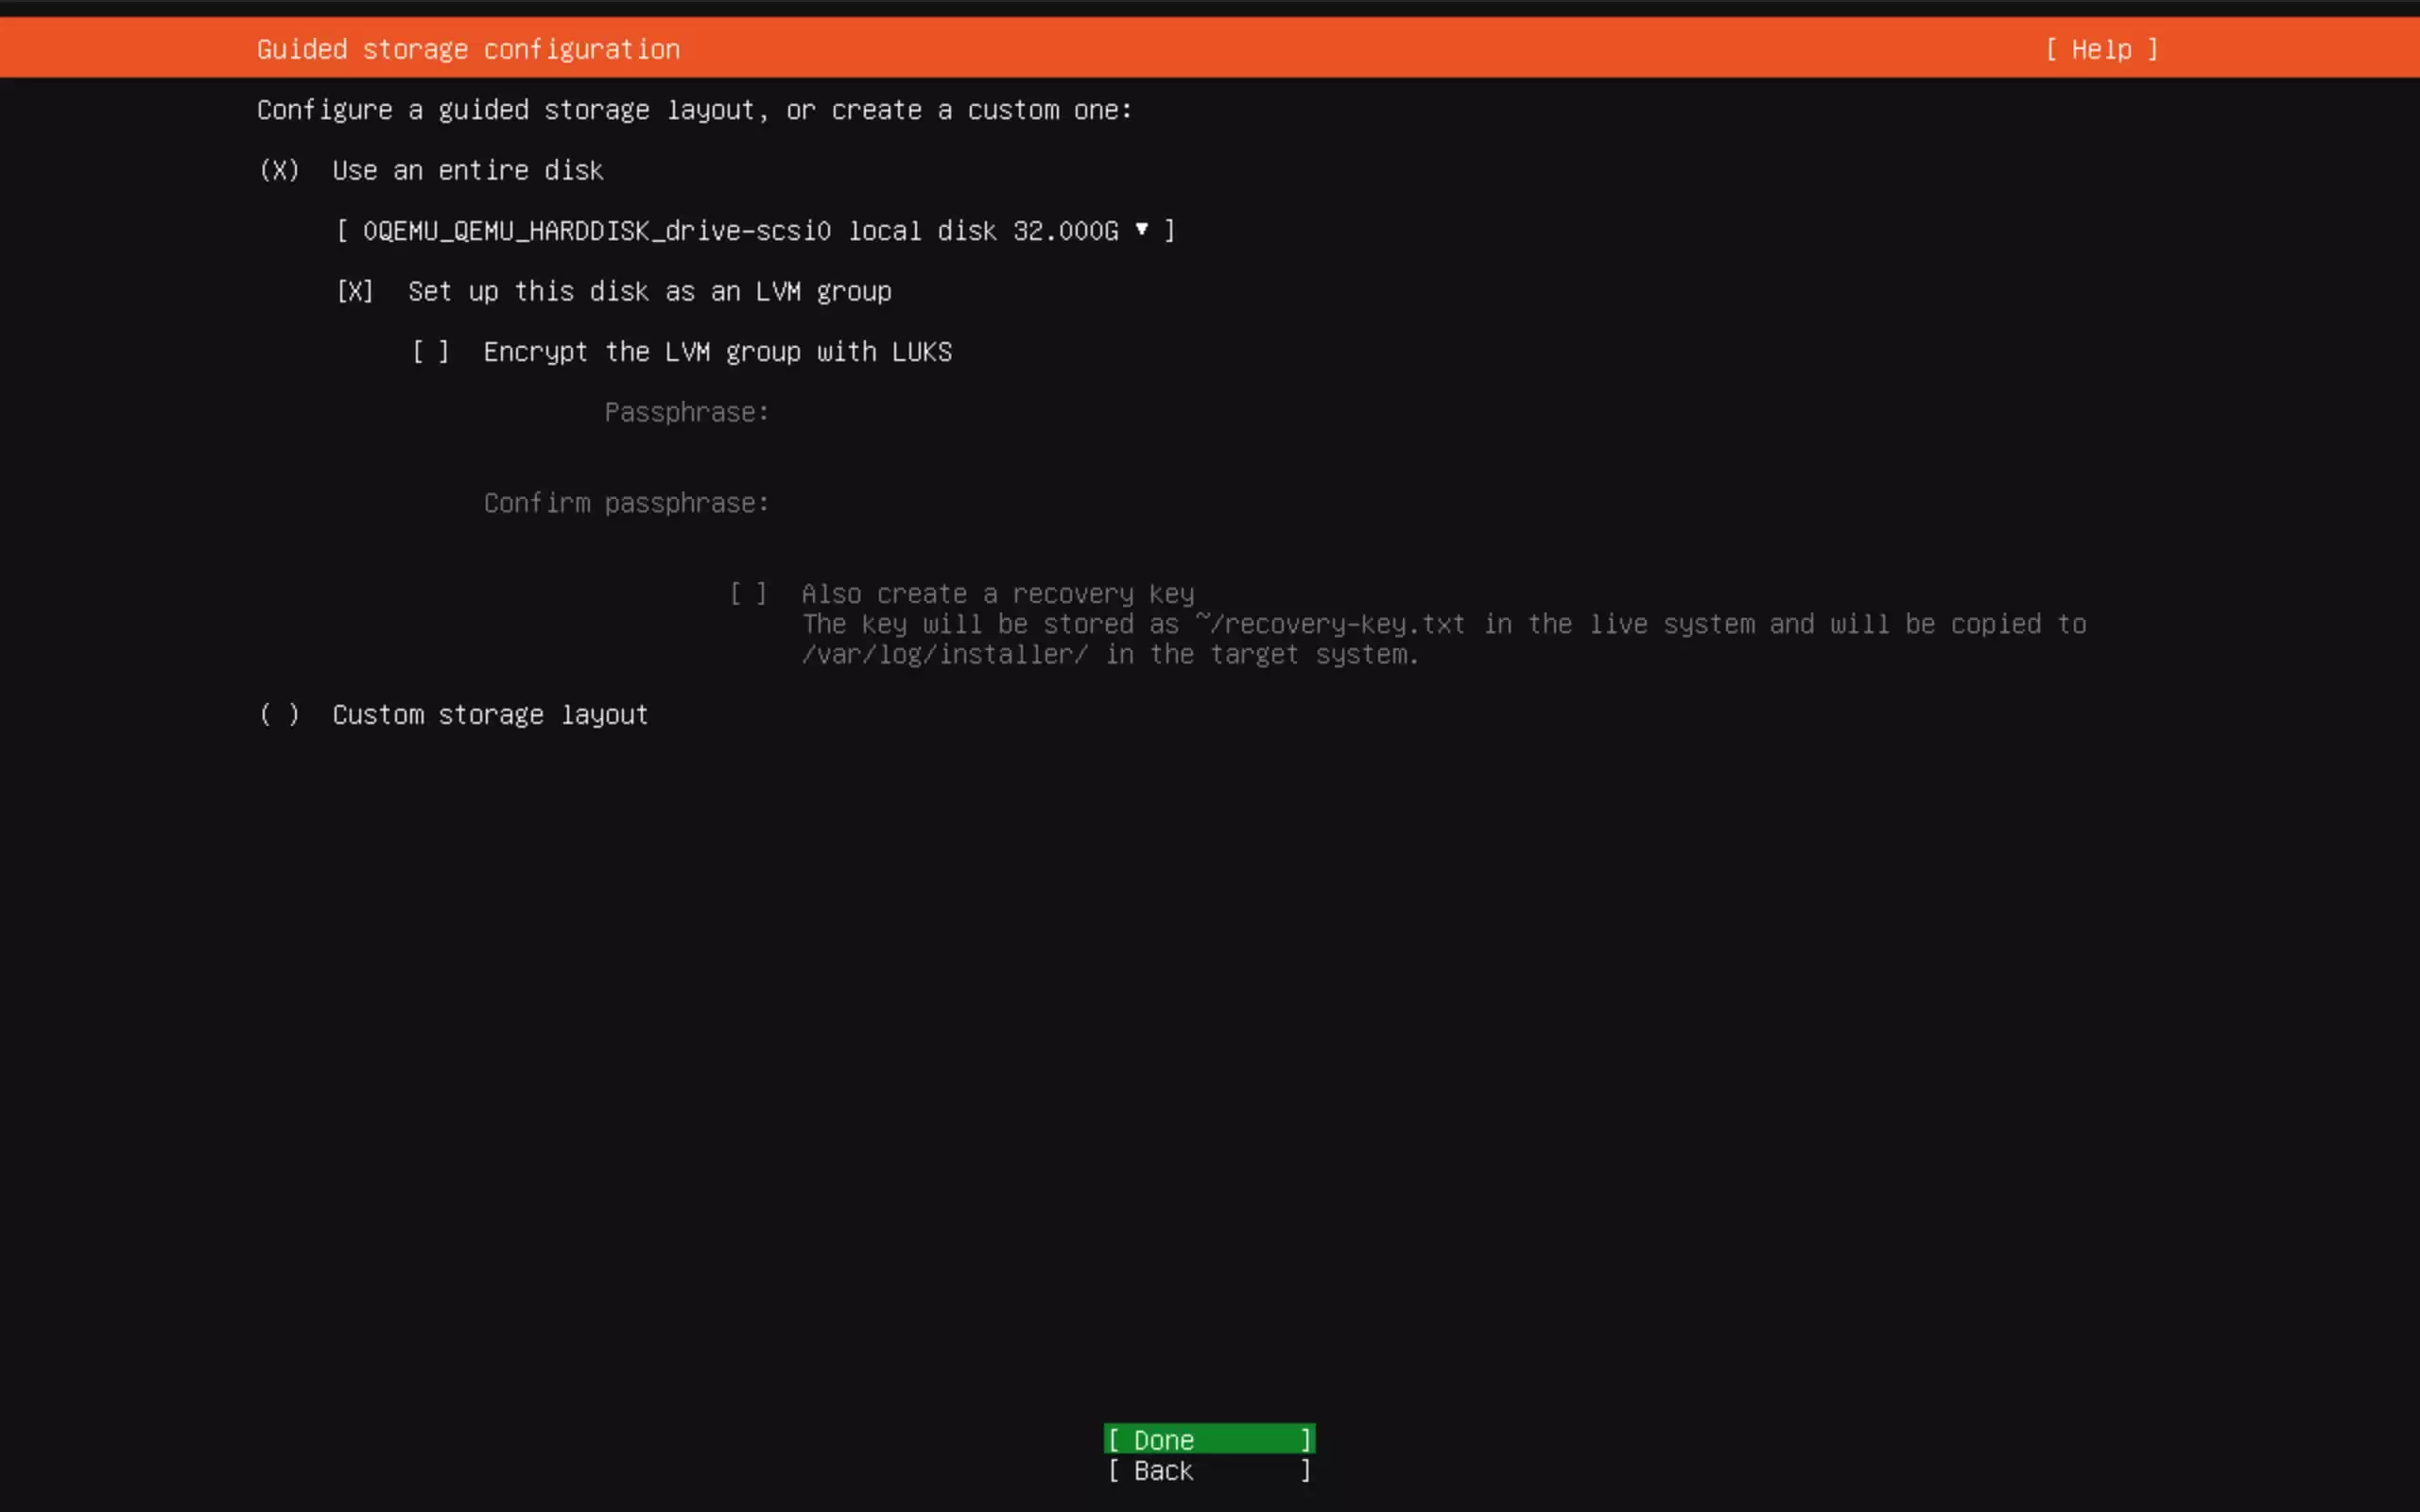The width and height of the screenshot is (2420, 1512).
Task: Click the "Configure a guided storage layout" heading
Action: tap(694, 110)
